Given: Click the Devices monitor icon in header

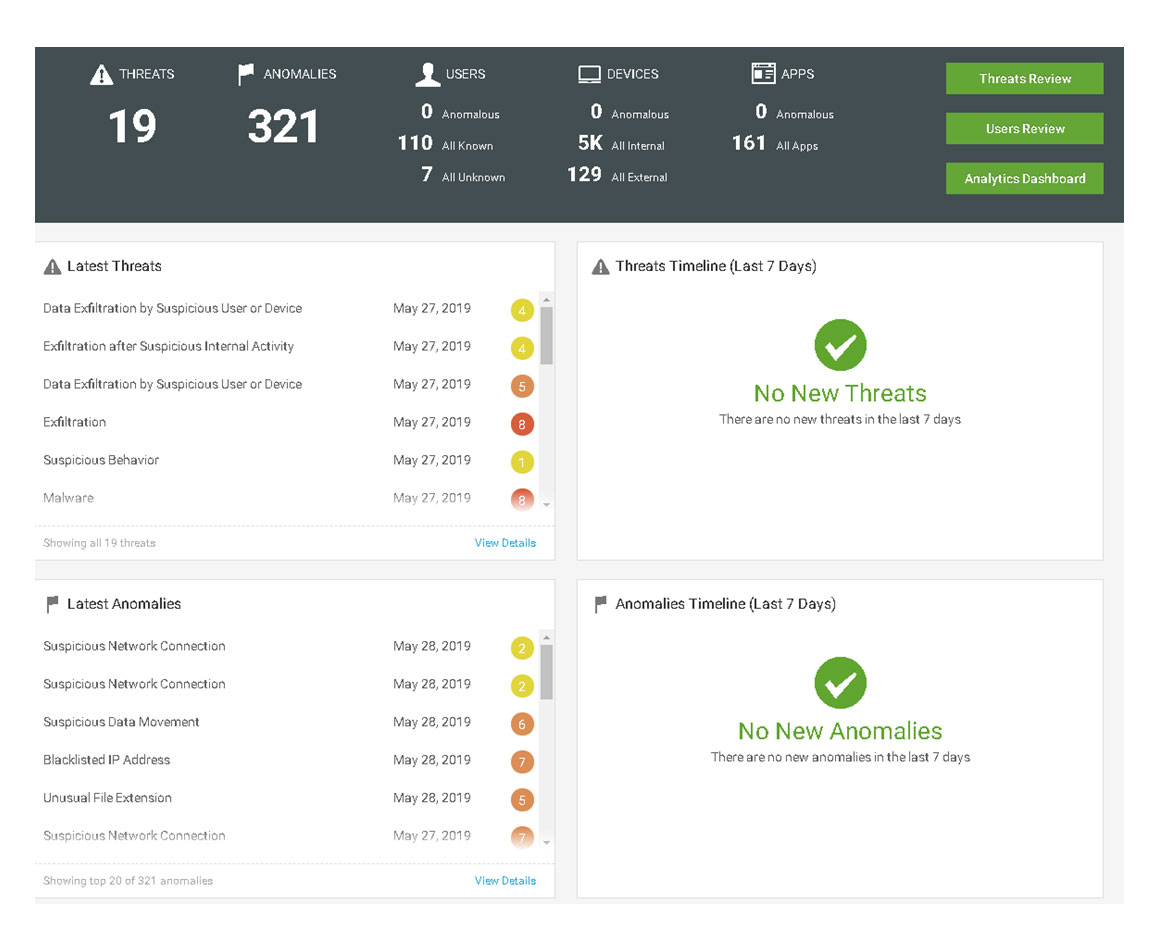Looking at the screenshot, I should pyautogui.click(x=589, y=74).
